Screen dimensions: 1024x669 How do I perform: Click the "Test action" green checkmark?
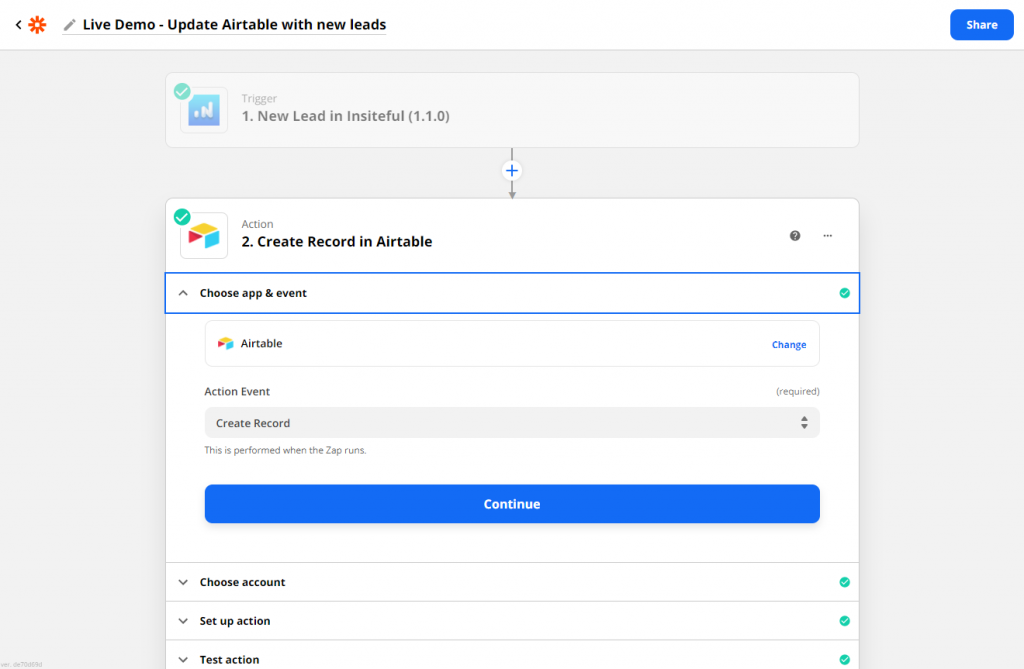[844, 659]
